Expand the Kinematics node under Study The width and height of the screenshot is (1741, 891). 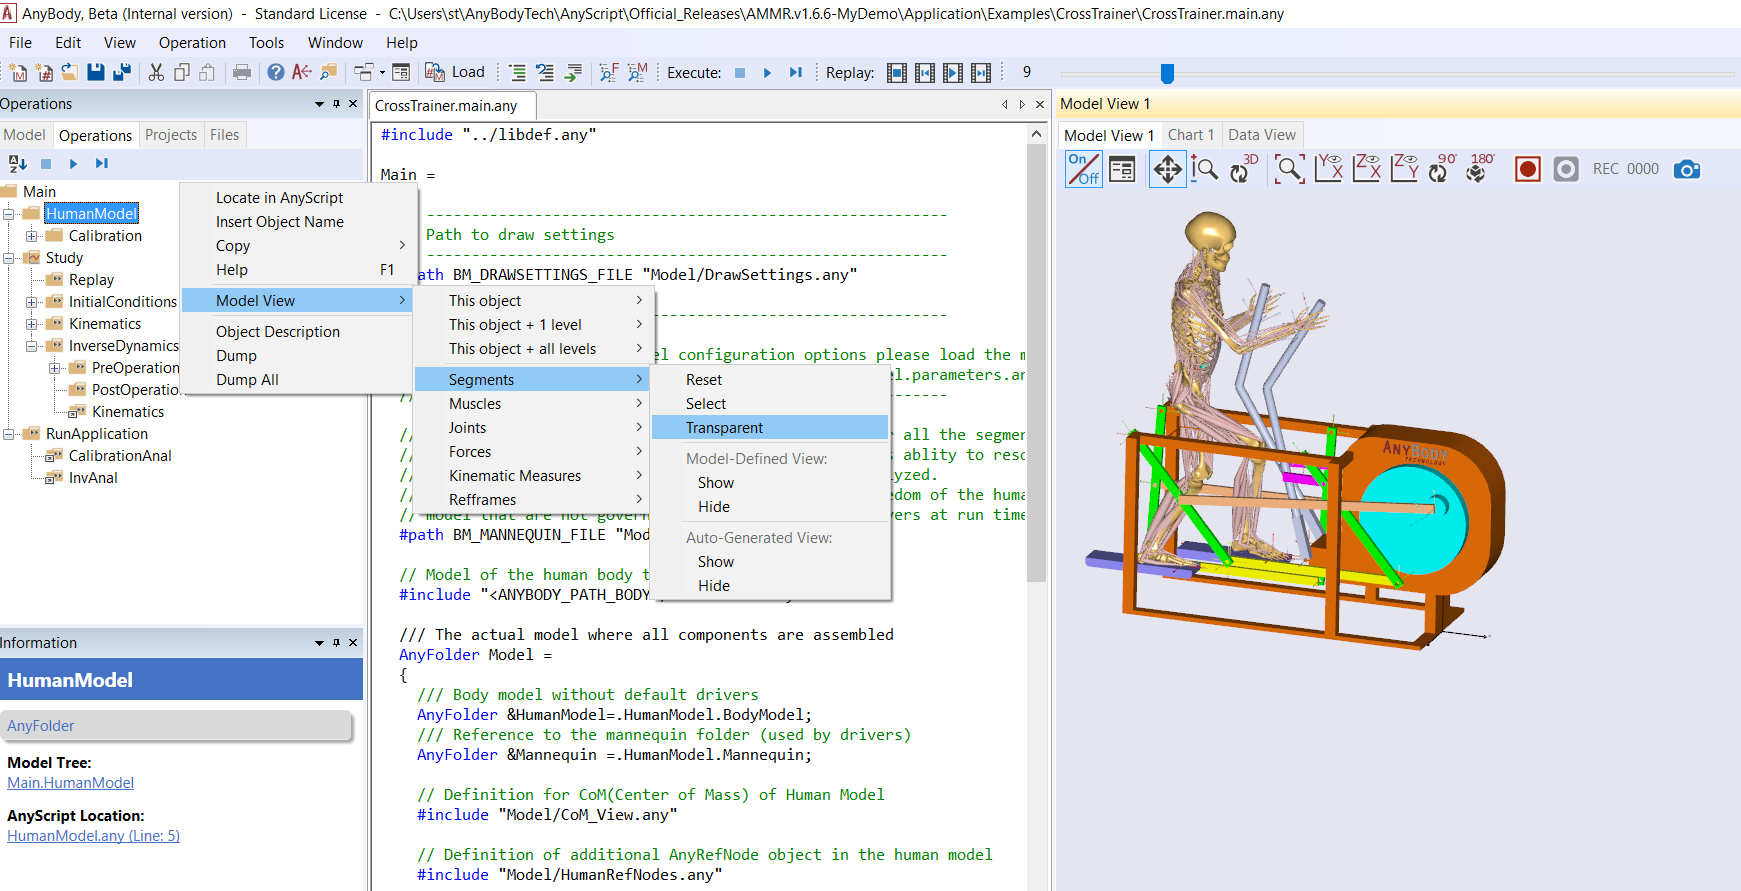(x=32, y=324)
